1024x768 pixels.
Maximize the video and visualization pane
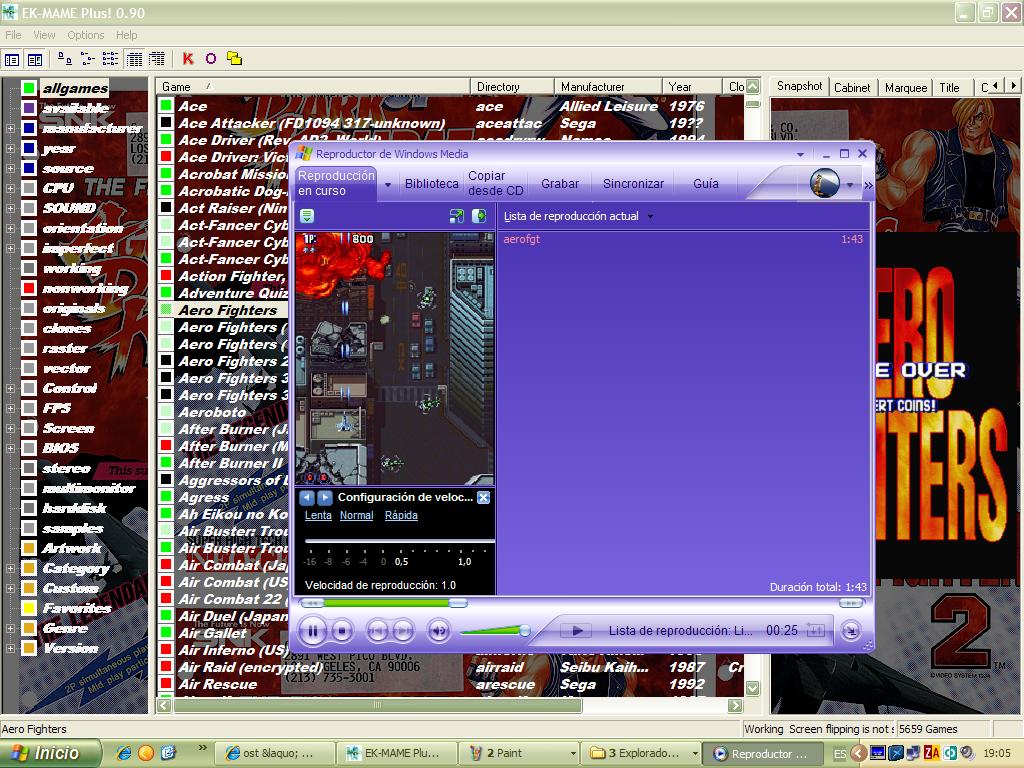coord(456,216)
